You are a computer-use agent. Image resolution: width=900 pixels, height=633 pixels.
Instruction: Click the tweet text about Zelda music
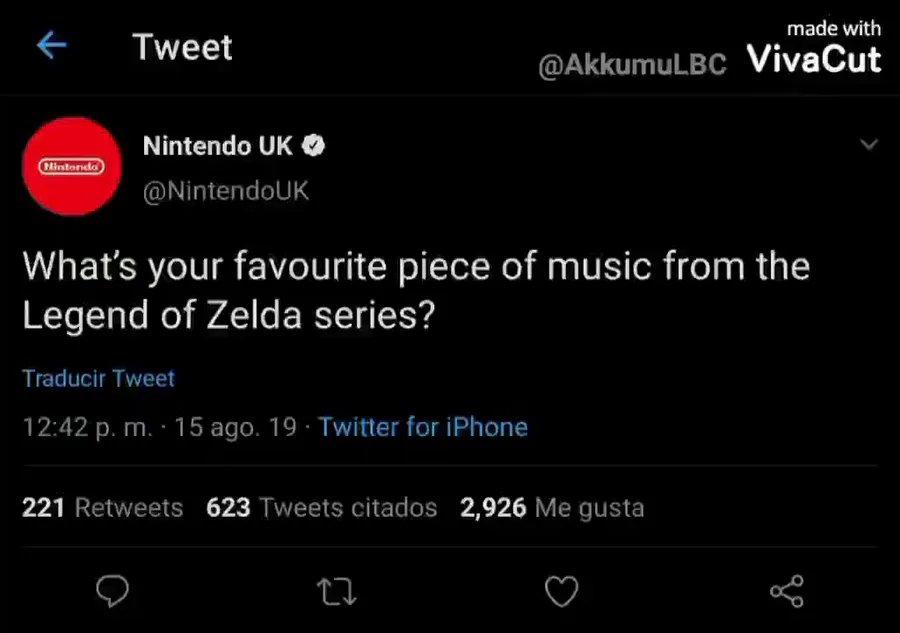point(415,291)
